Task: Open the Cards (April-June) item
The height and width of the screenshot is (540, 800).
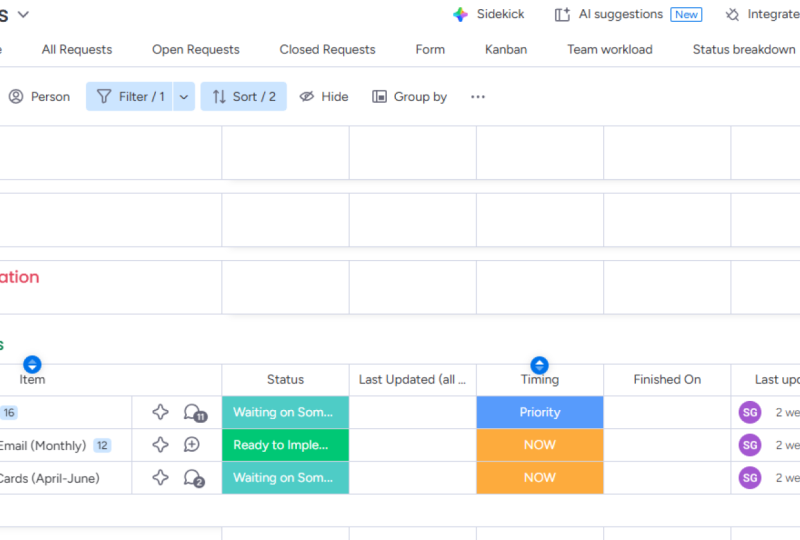Action: (x=49, y=478)
